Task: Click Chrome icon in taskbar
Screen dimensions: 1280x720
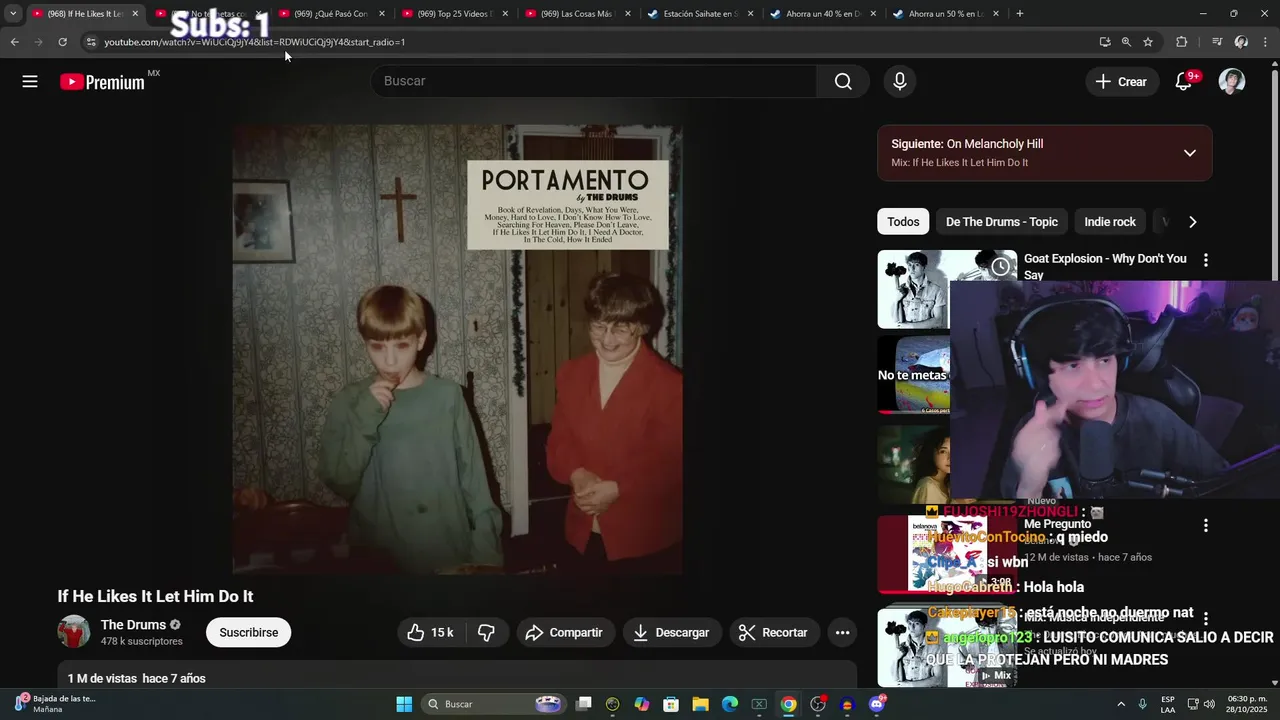Action: click(x=788, y=704)
